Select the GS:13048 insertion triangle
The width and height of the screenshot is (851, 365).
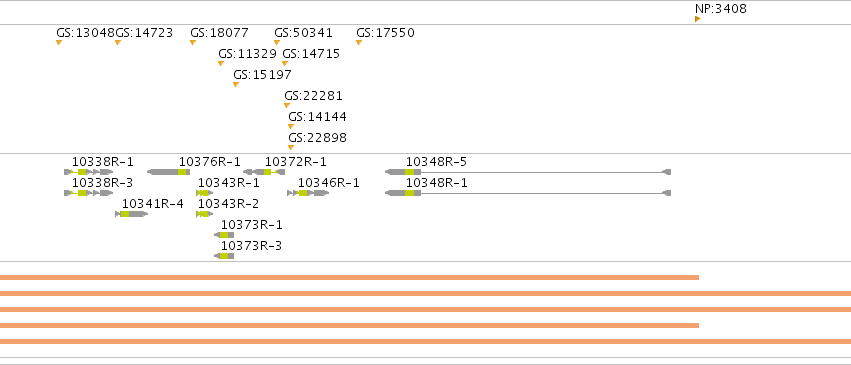59,43
